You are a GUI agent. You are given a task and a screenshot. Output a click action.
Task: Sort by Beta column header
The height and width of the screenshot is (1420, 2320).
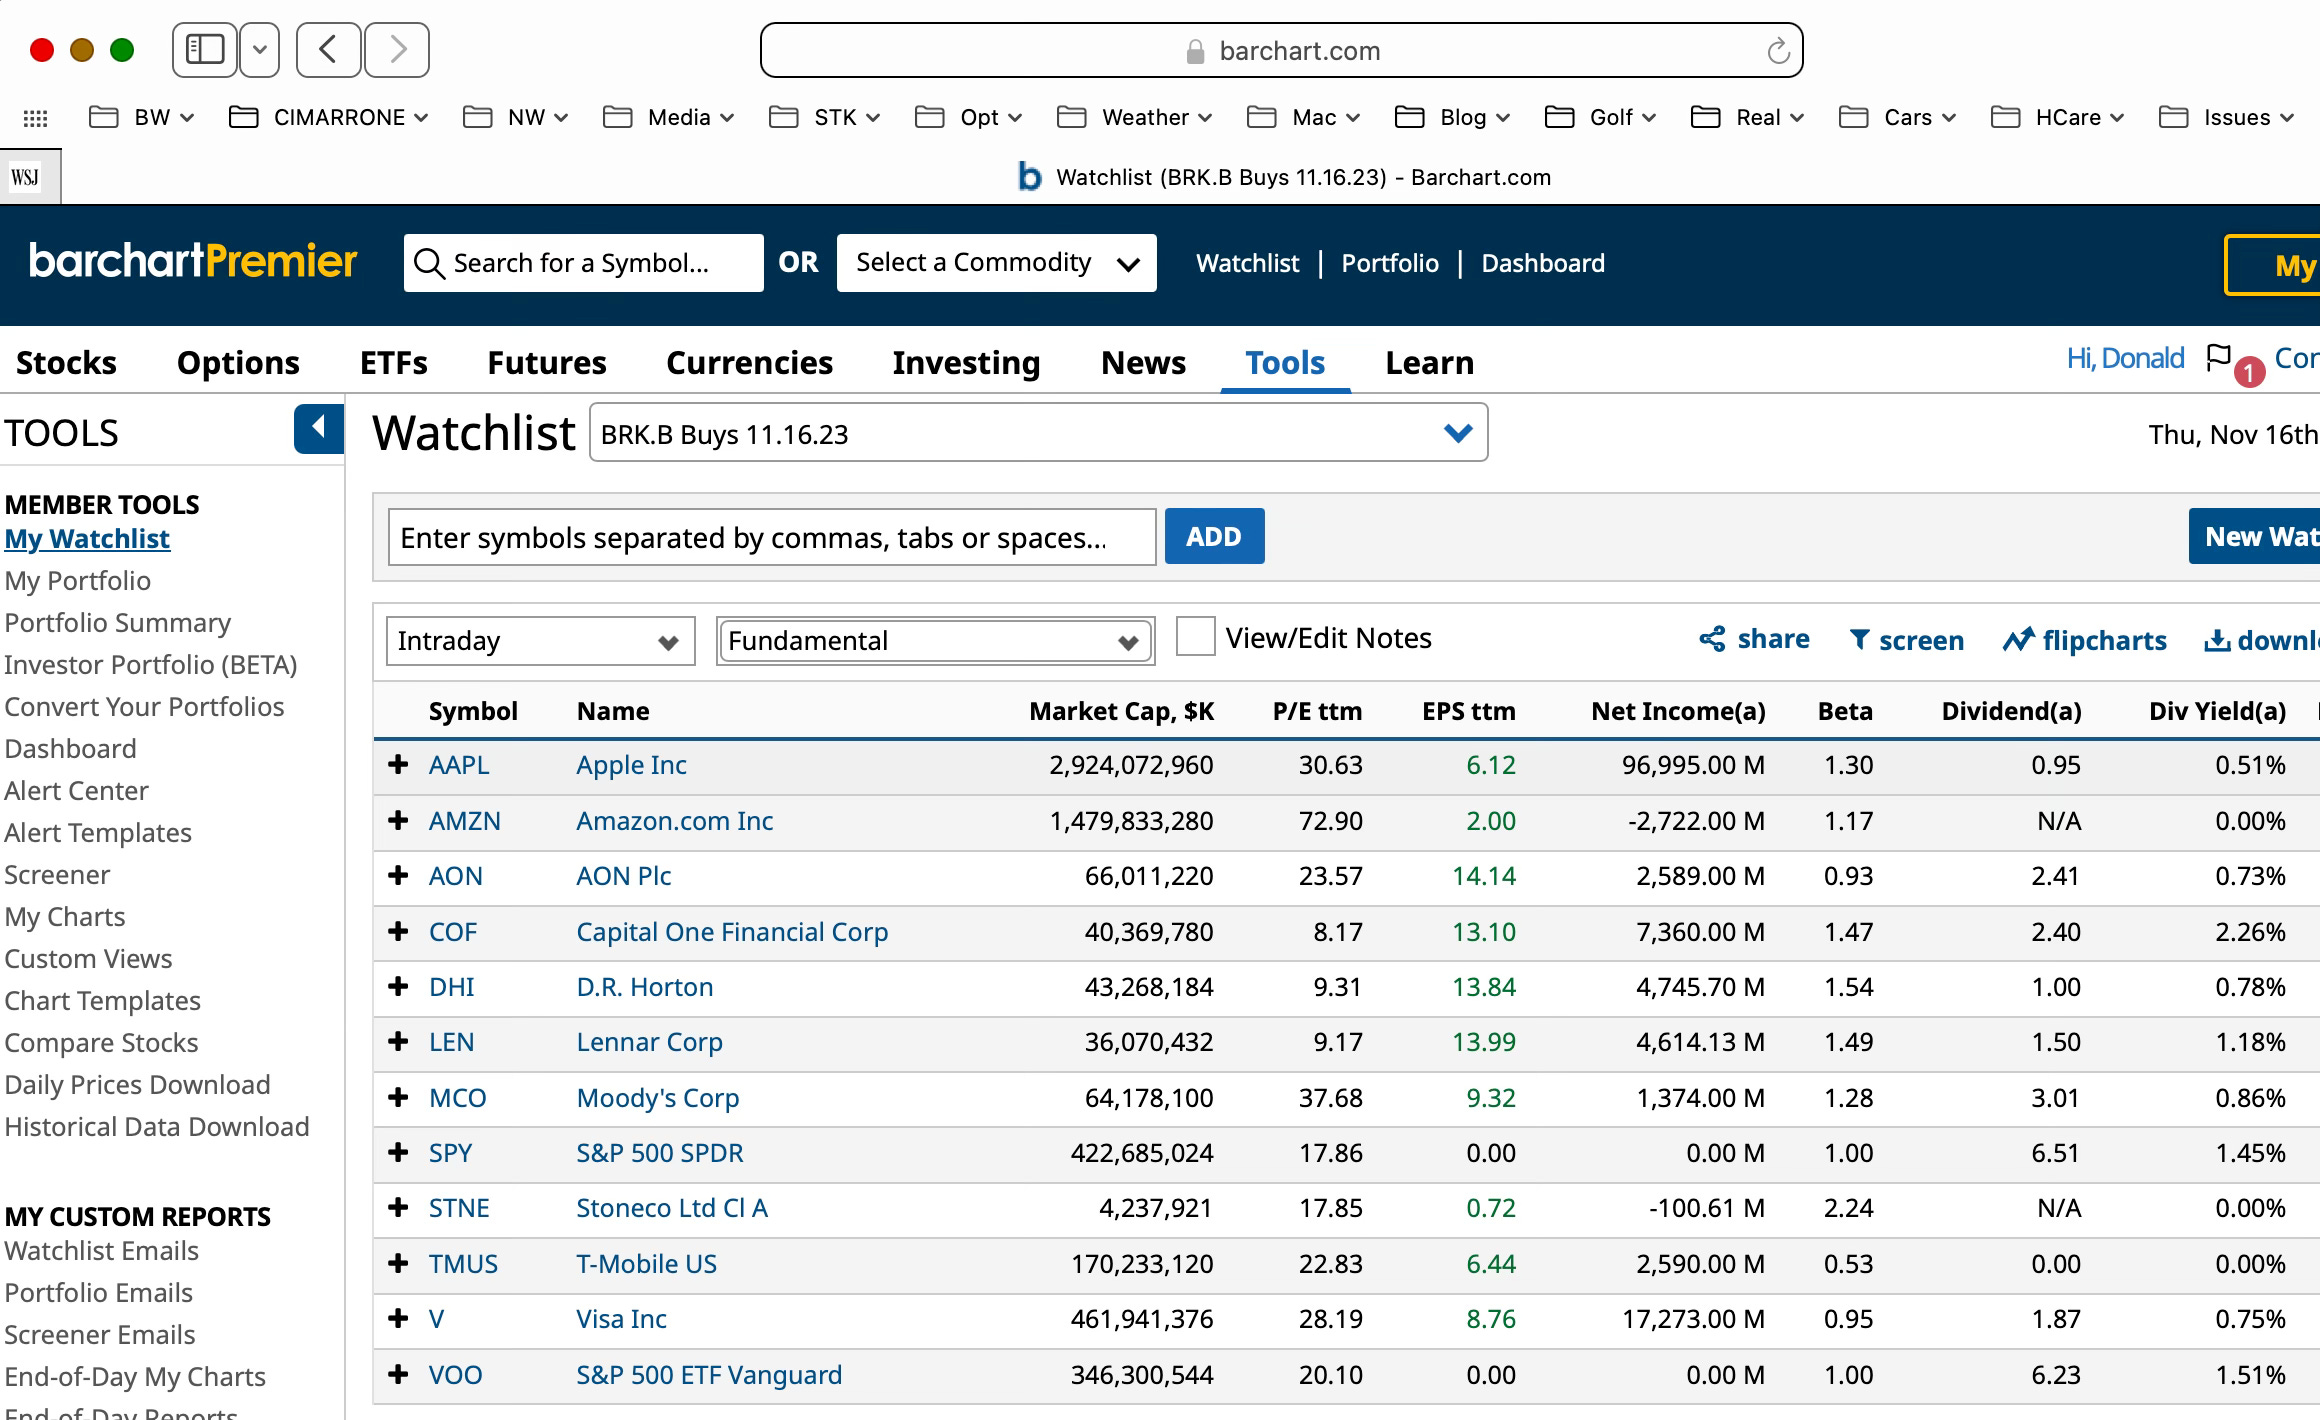pyautogui.click(x=1845, y=711)
